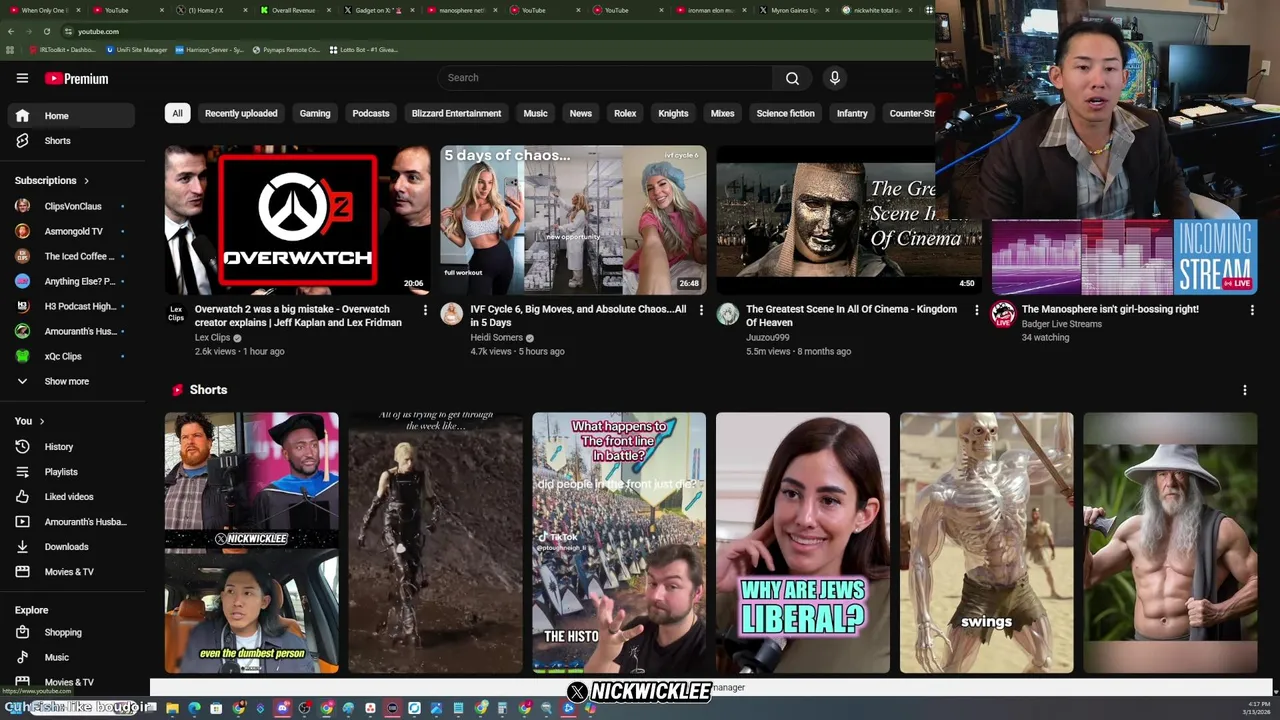Select the Rolex filter chip
1280x720 pixels.
pyautogui.click(x=625, y=113)
